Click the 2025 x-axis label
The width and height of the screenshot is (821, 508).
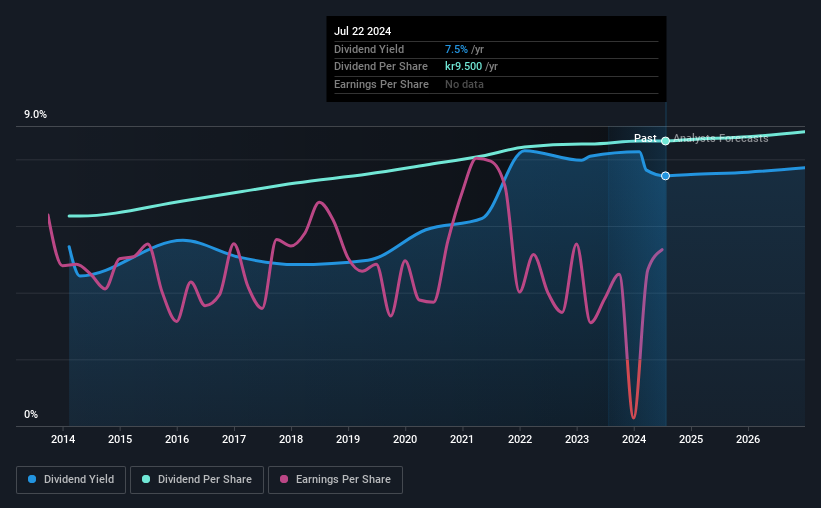coord(691,439)
